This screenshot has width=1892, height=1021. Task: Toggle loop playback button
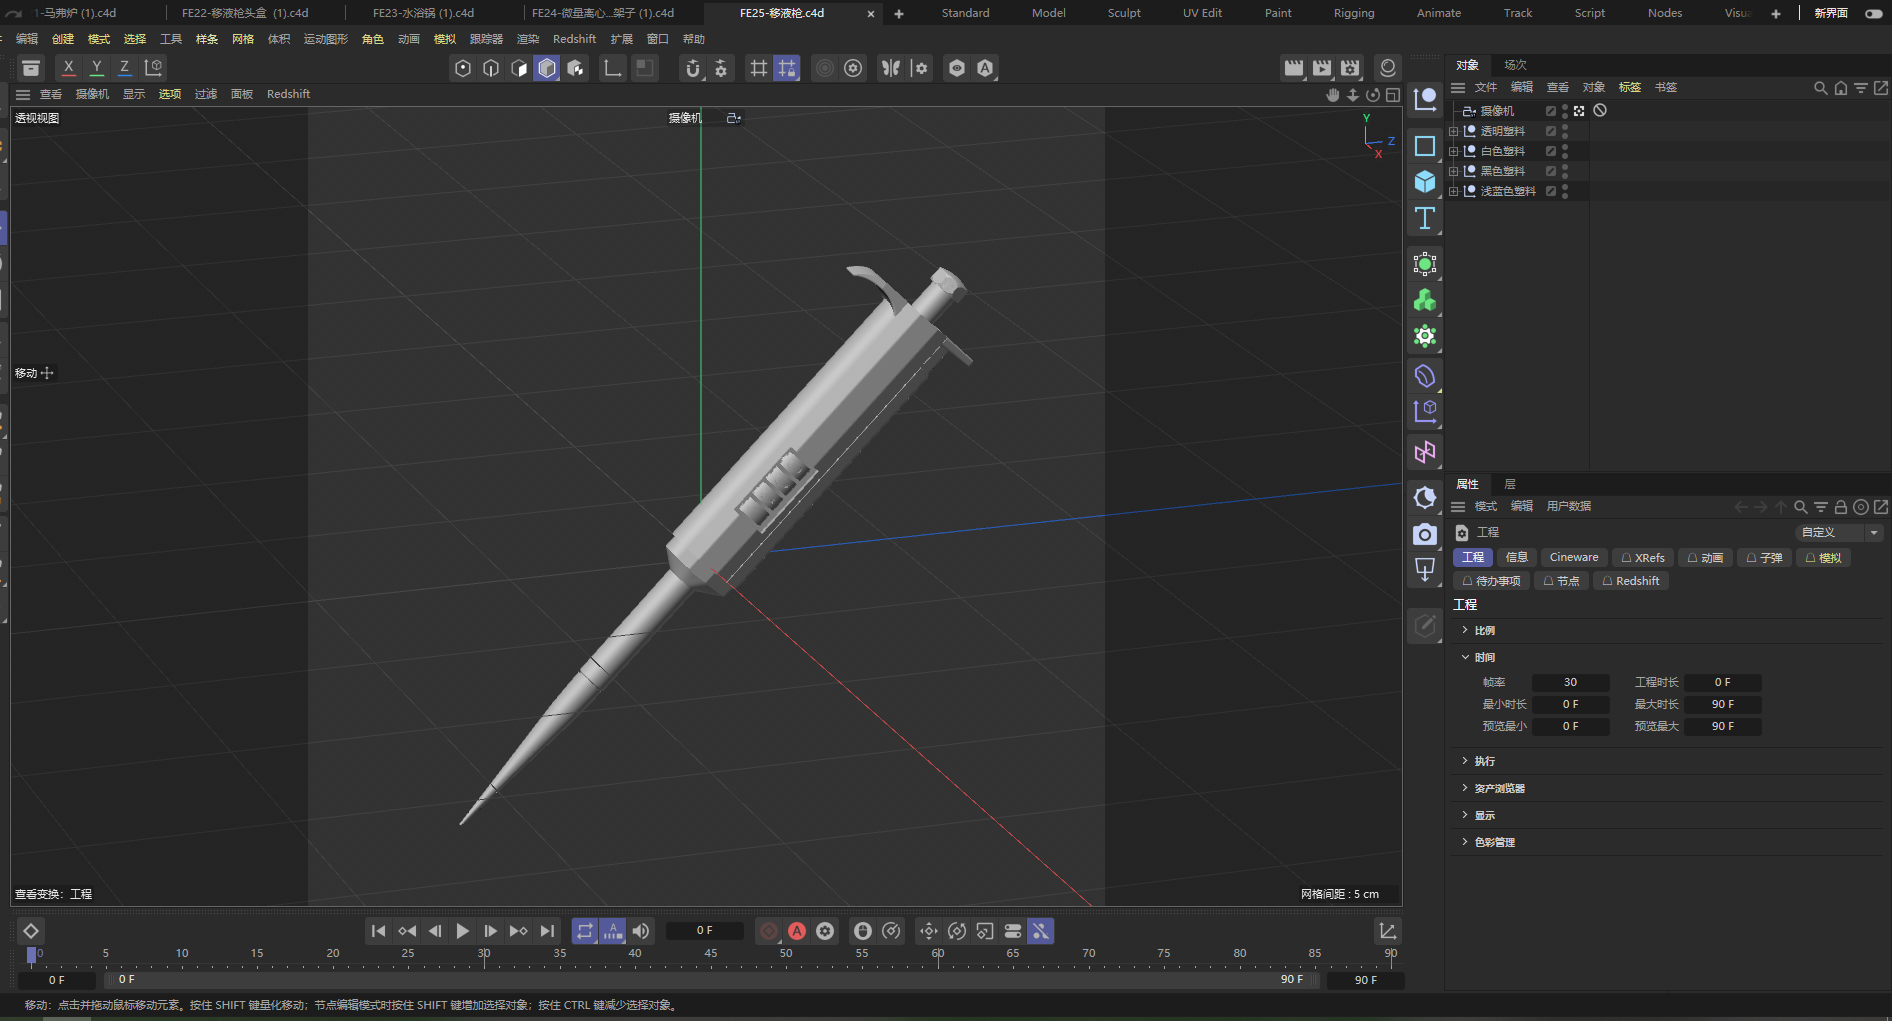tap(585, 931)
